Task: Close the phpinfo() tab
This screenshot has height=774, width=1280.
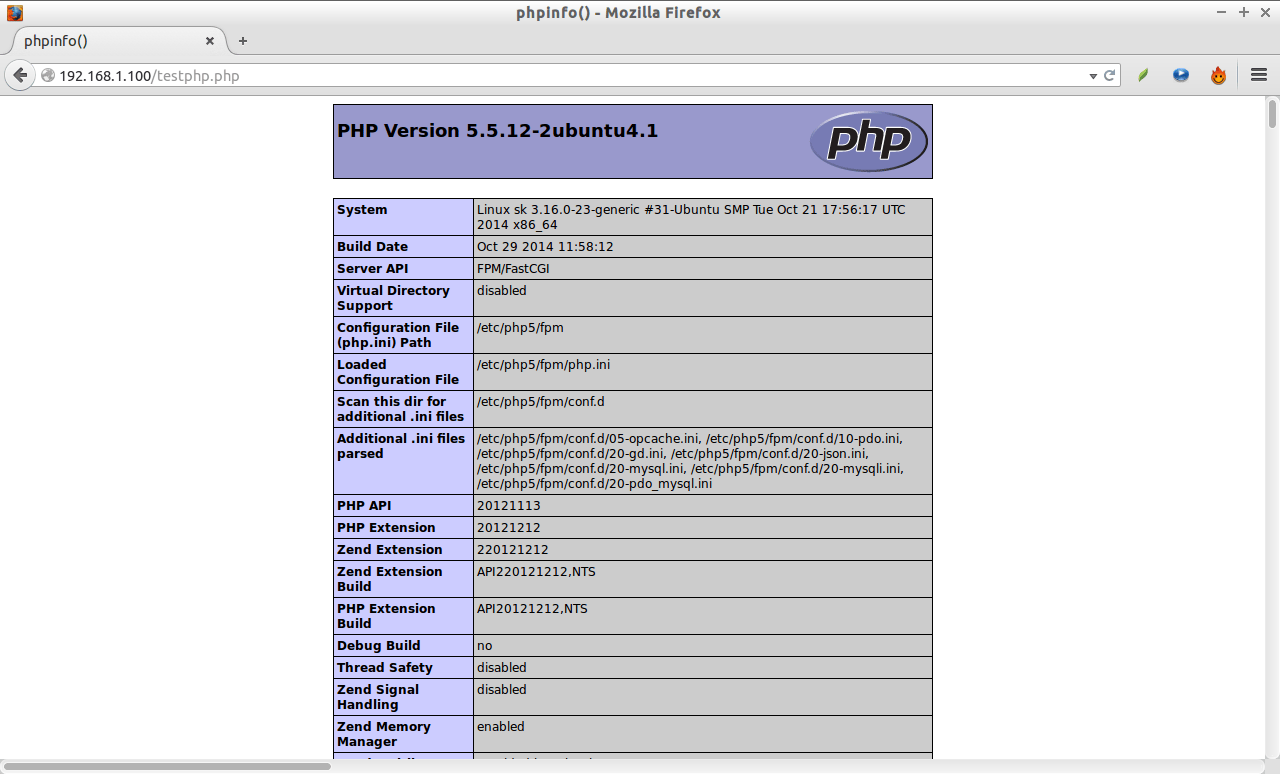Action: 210,41
